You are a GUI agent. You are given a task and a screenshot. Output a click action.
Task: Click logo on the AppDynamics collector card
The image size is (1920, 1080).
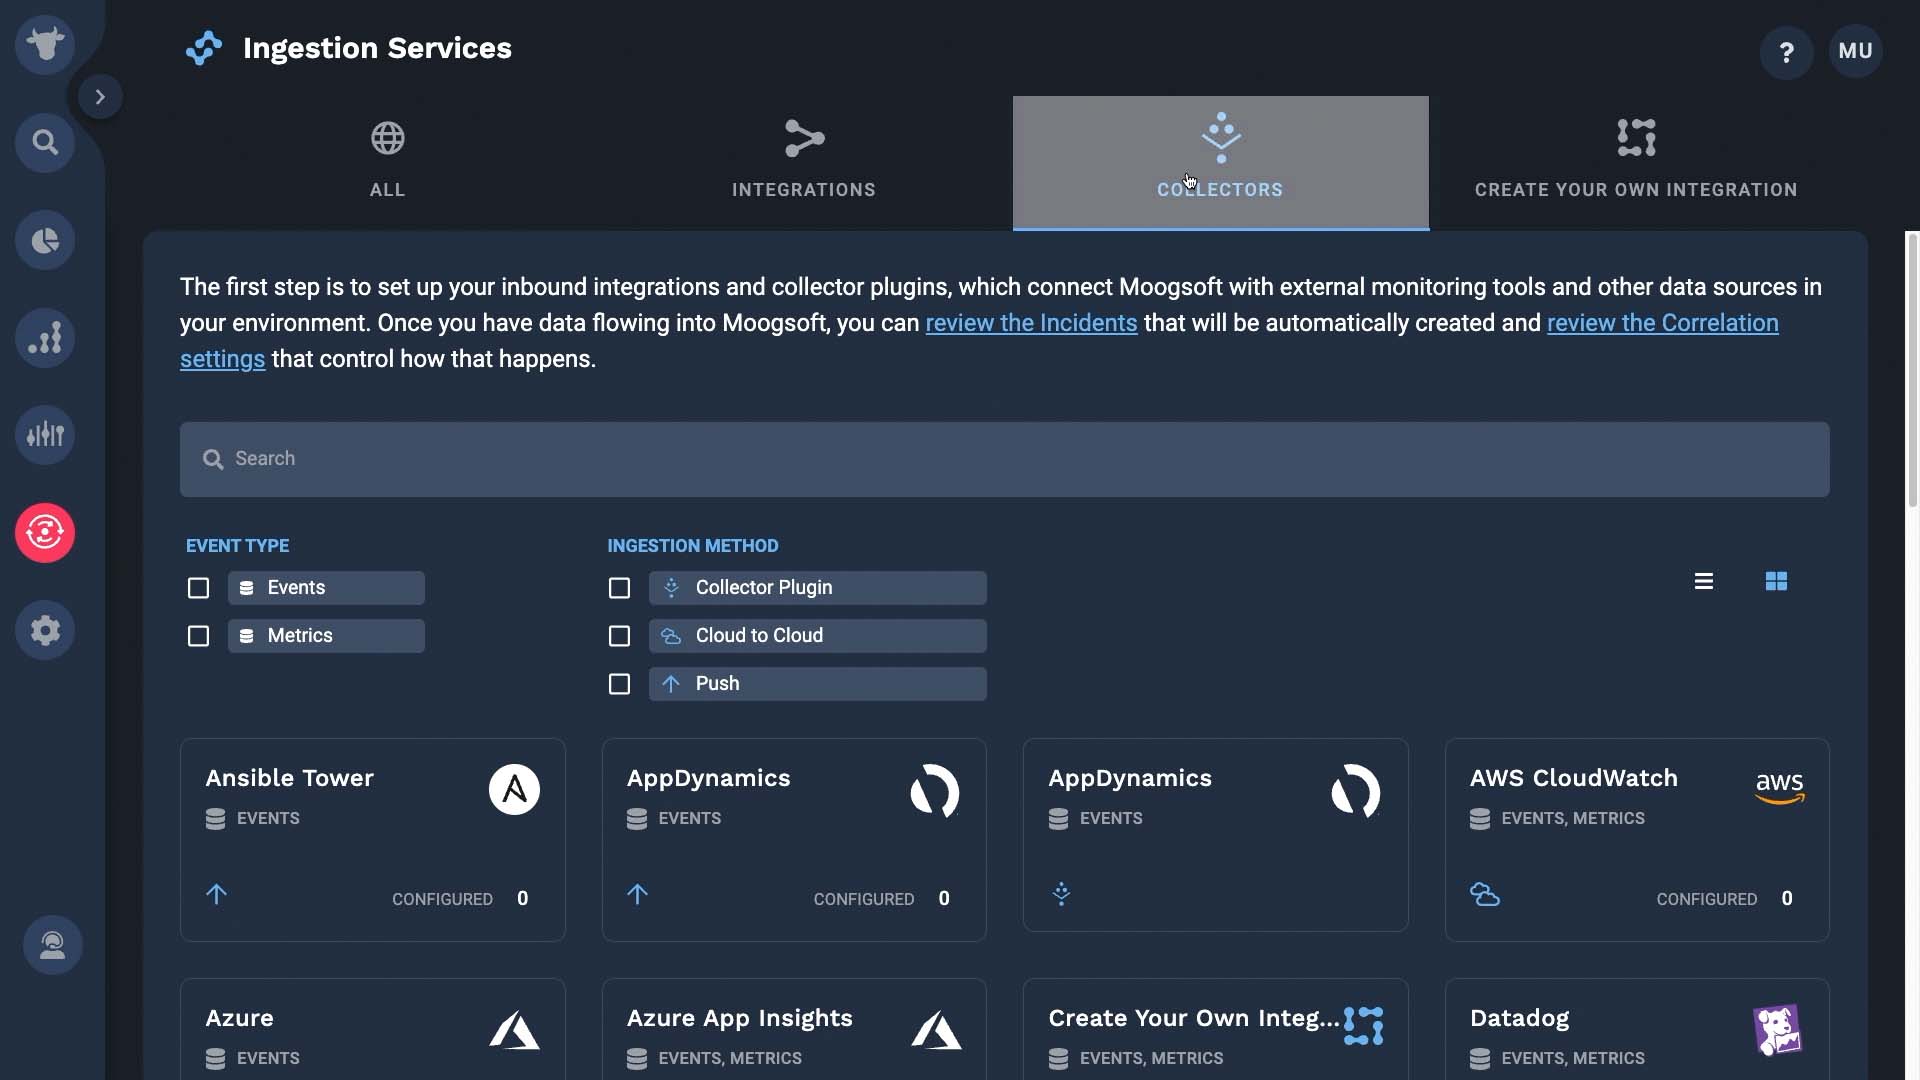tap(1356, 790)
